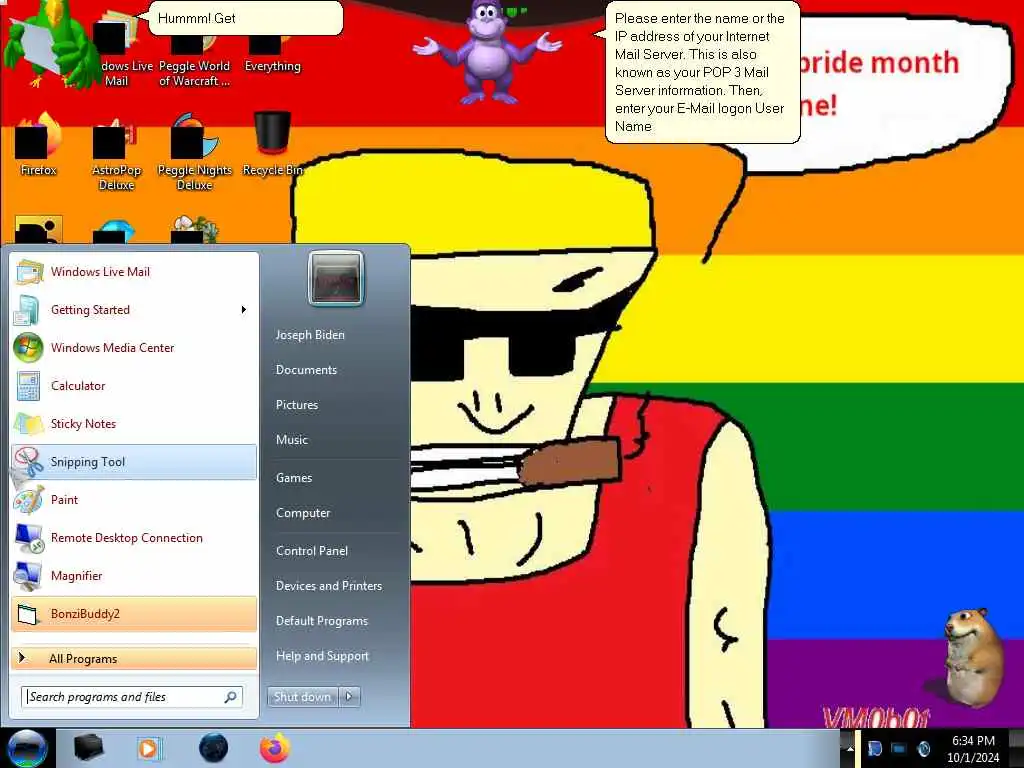The image size is (1024, 768).
Task: Click the user account picture
Action: tap(336, 278)
